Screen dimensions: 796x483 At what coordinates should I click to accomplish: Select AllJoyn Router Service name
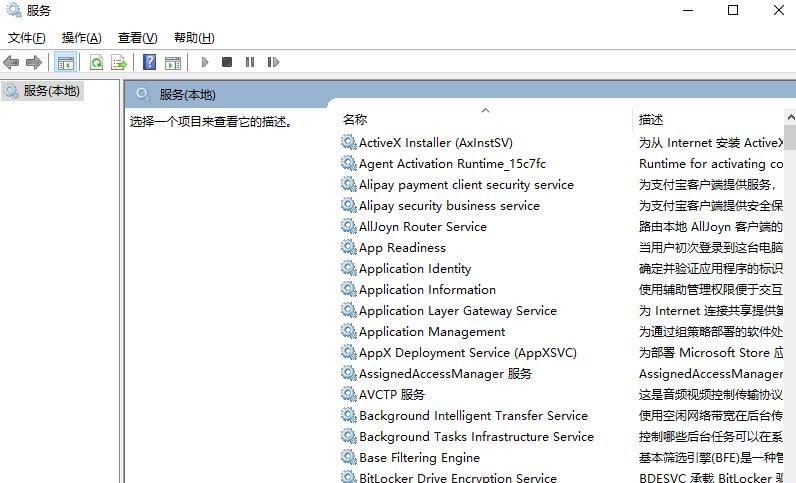point(423,227)
